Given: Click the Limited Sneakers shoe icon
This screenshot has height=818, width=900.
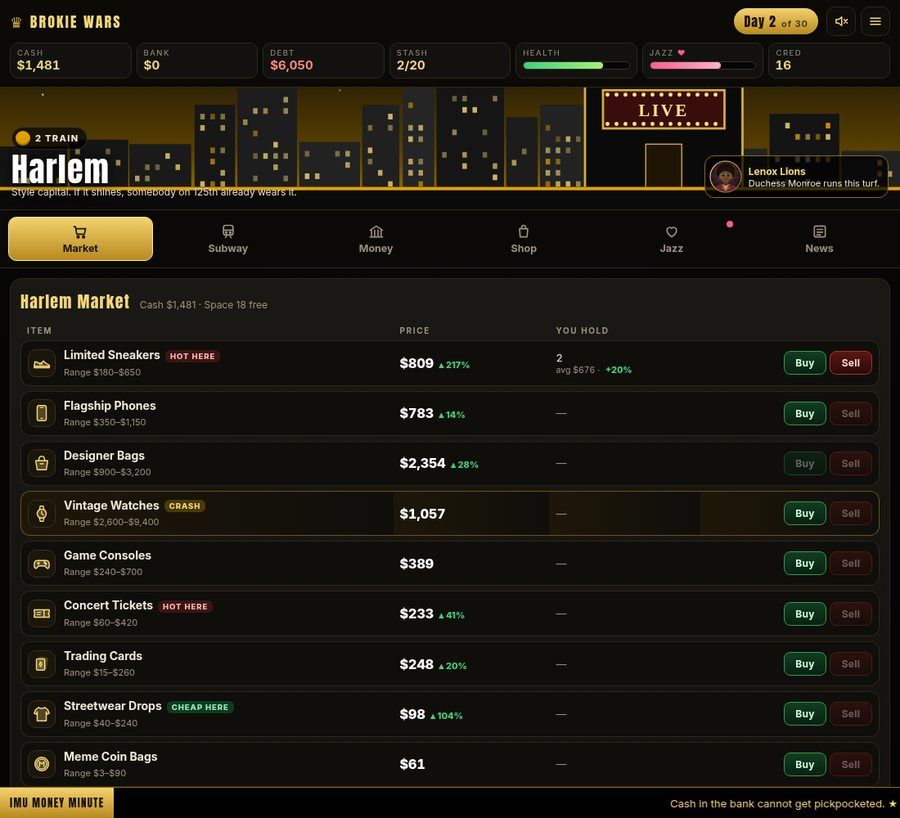Looking at the screenshot, I should pos(42,363).
